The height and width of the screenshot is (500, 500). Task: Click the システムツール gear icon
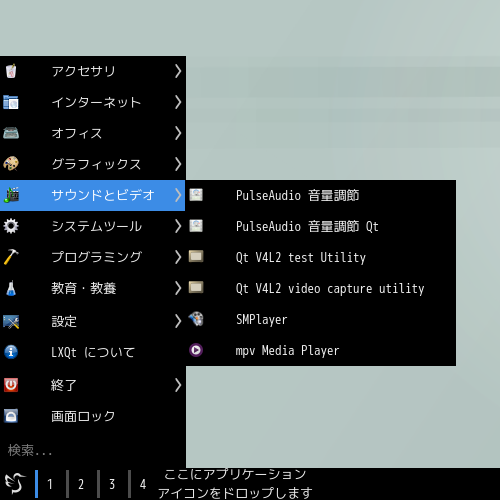pyautogui.click(x=11, y=226)
